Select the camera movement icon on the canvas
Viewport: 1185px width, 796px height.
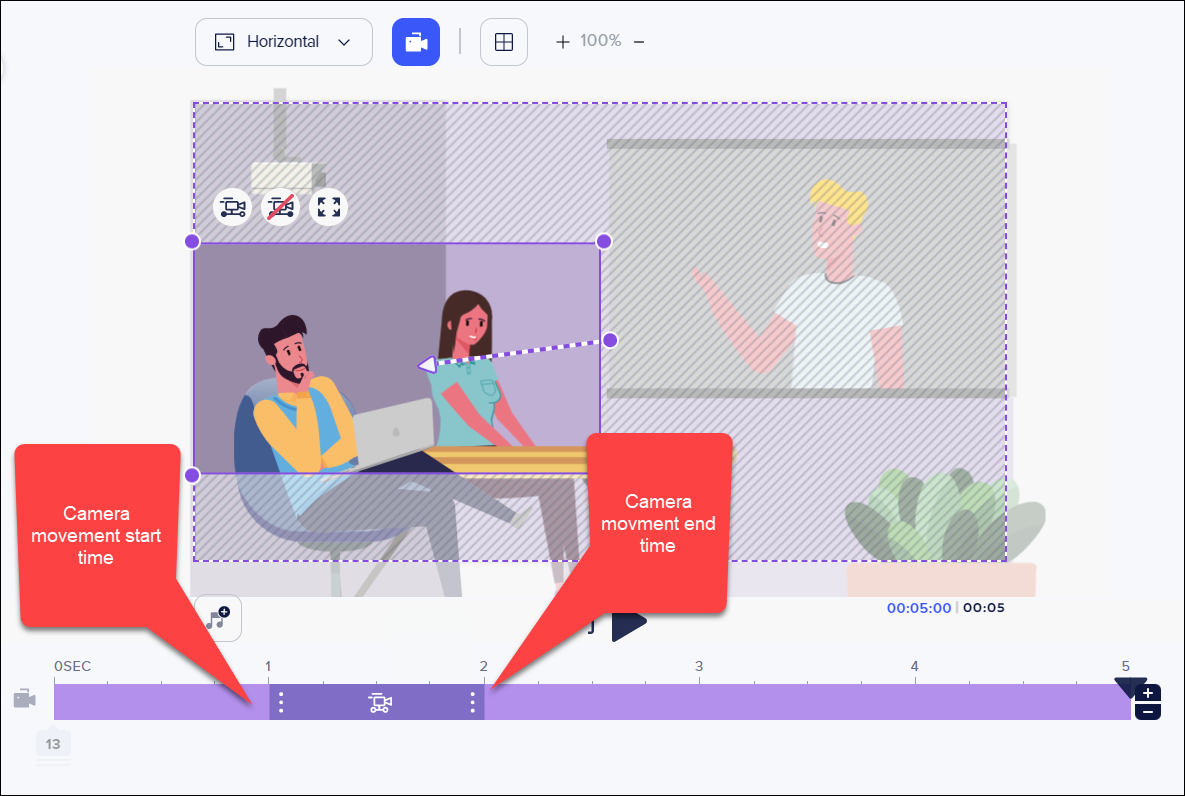tap(232, 207)
